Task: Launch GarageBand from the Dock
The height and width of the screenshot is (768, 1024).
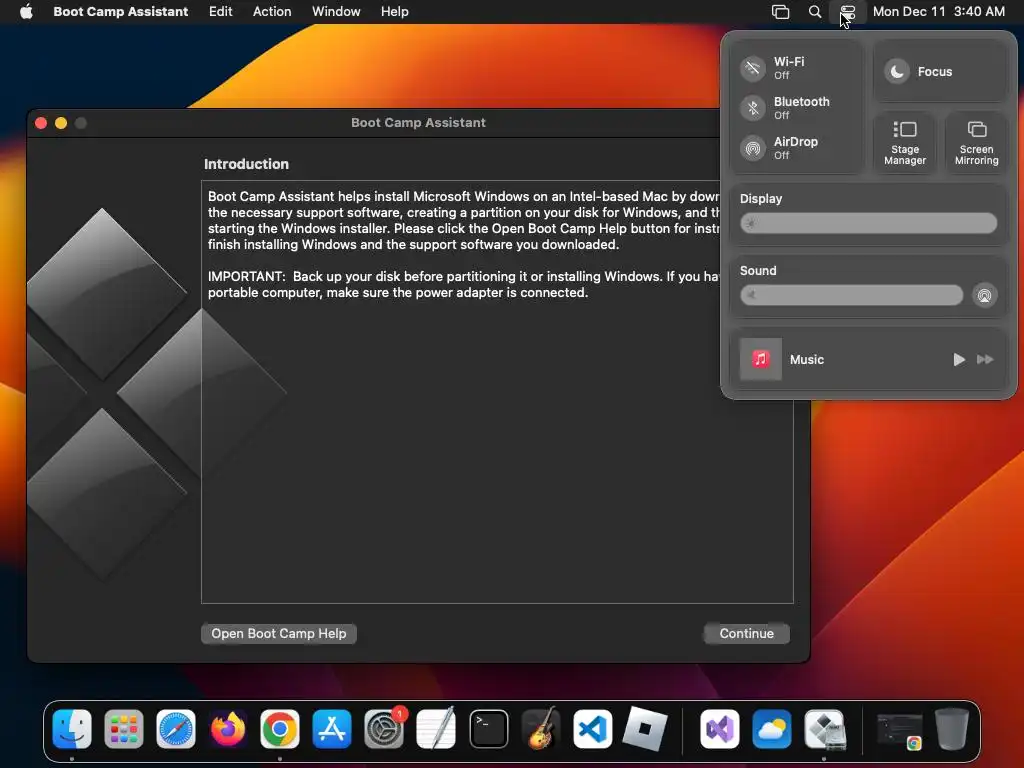Action: pyautogui.click(x=541, y=729)
